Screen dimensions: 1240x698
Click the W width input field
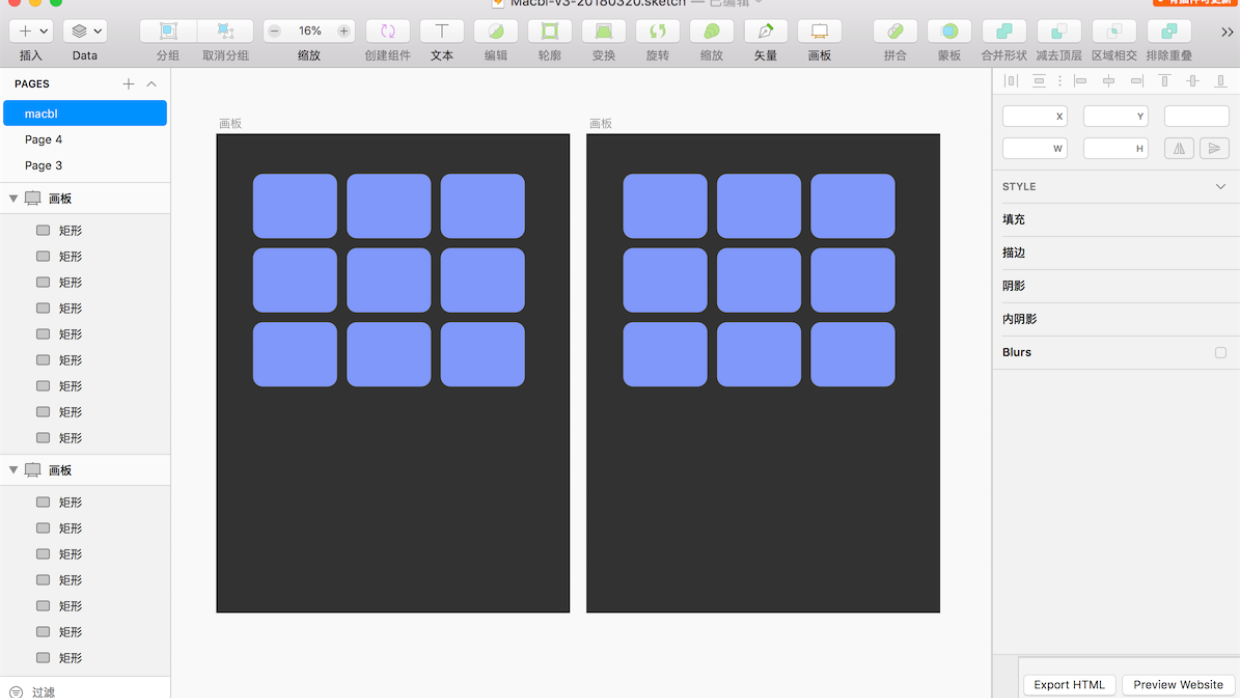(x=1035, y=148)
